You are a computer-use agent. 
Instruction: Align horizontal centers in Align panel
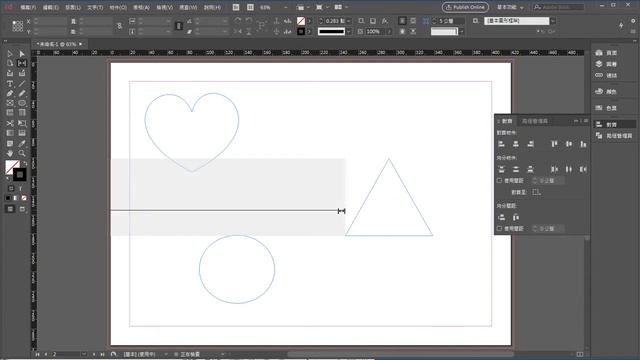tap(516, 144)
